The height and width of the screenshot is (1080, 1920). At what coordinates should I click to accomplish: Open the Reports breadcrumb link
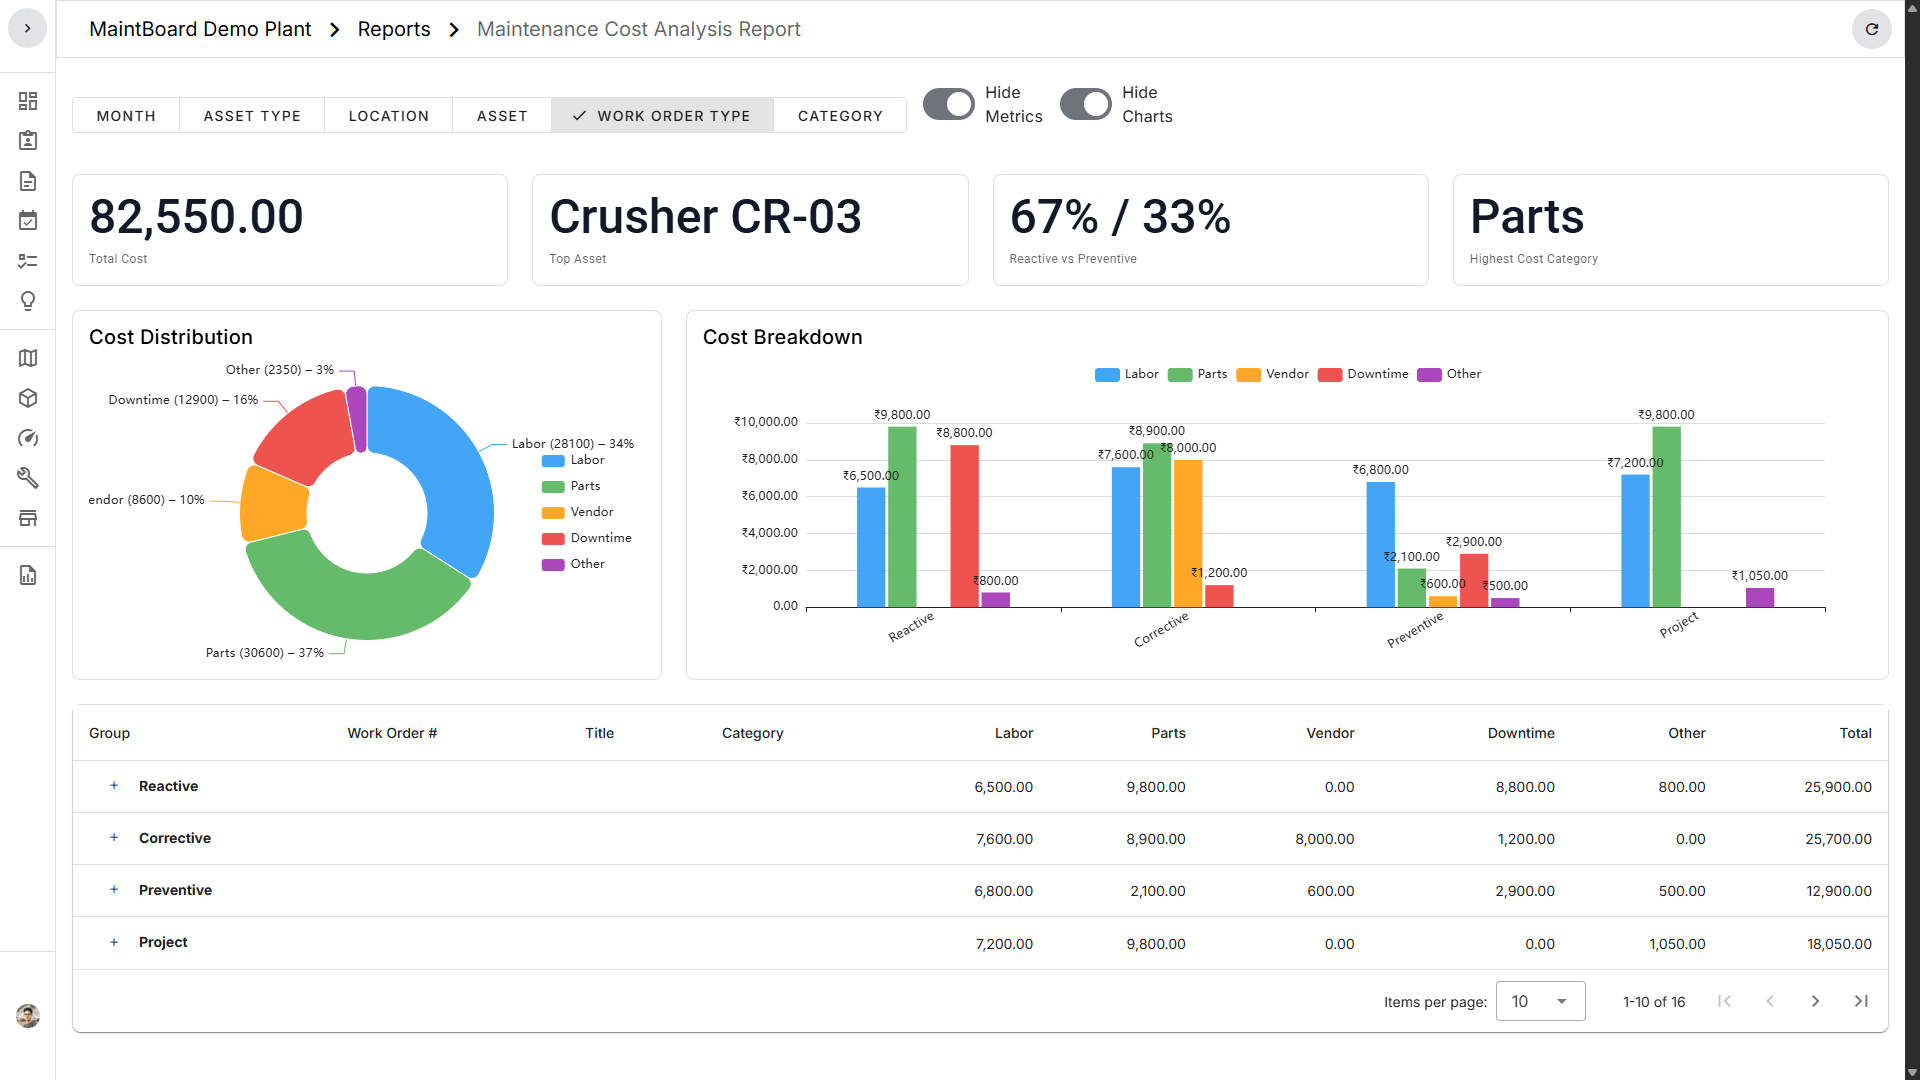(x=393, y=29)
